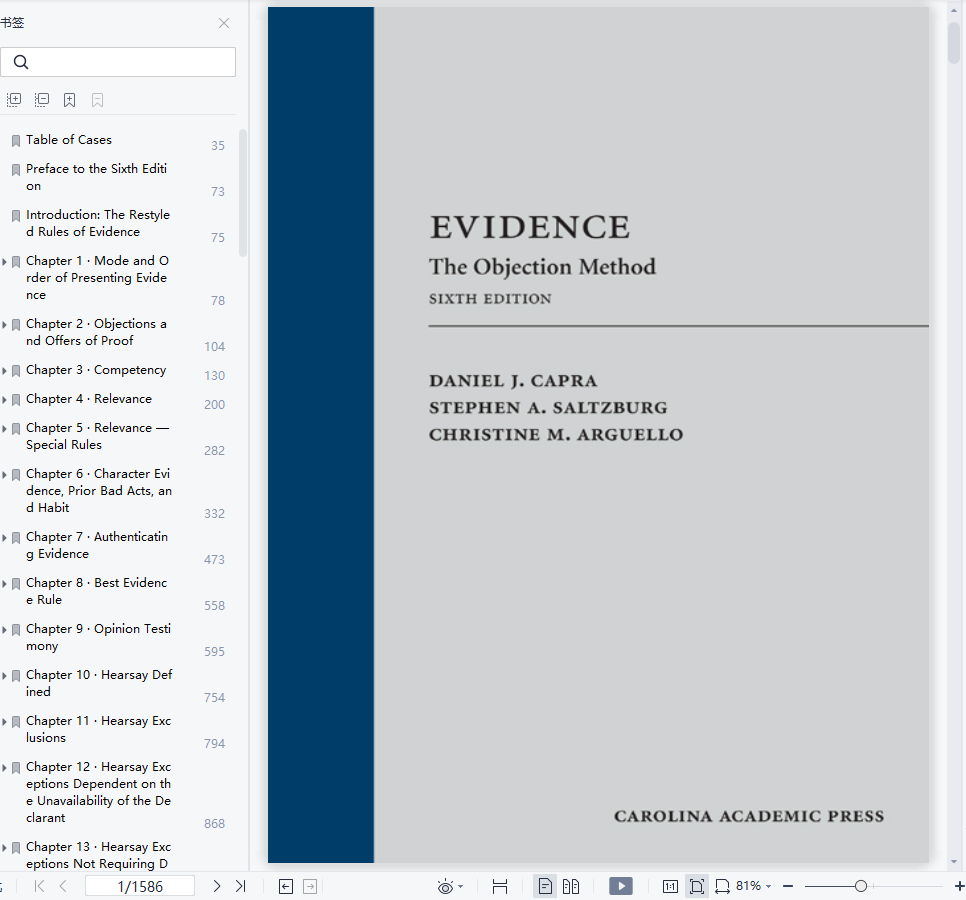Expand Chapter 9 Opinion Testimony bookmark
The height and width of the screenshot is (900, 966).
tap(4, 630)
